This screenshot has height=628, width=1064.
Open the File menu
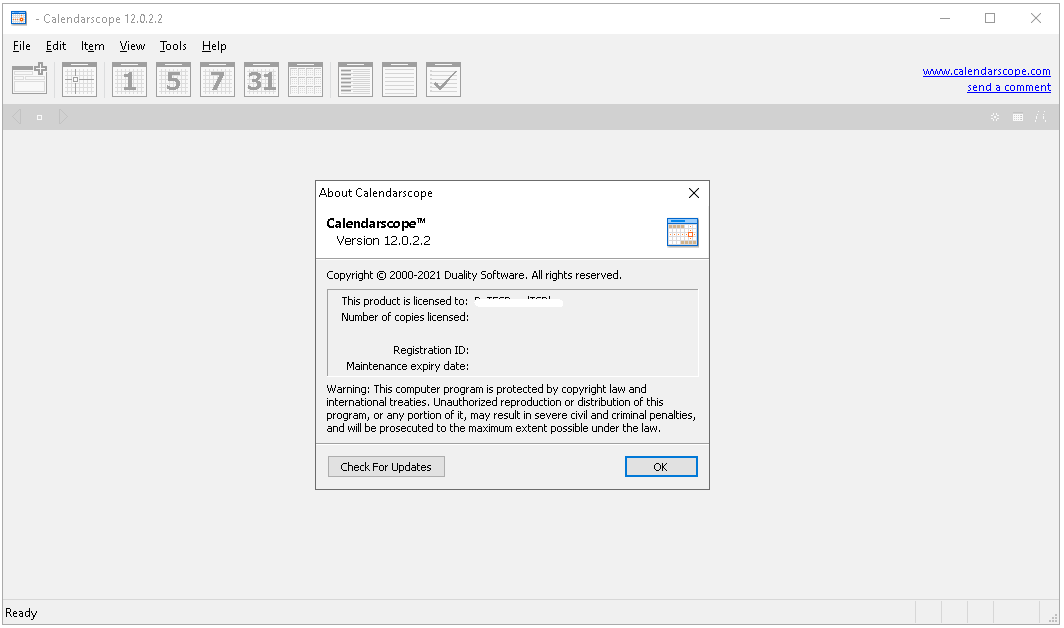click(x=22, y=46)
